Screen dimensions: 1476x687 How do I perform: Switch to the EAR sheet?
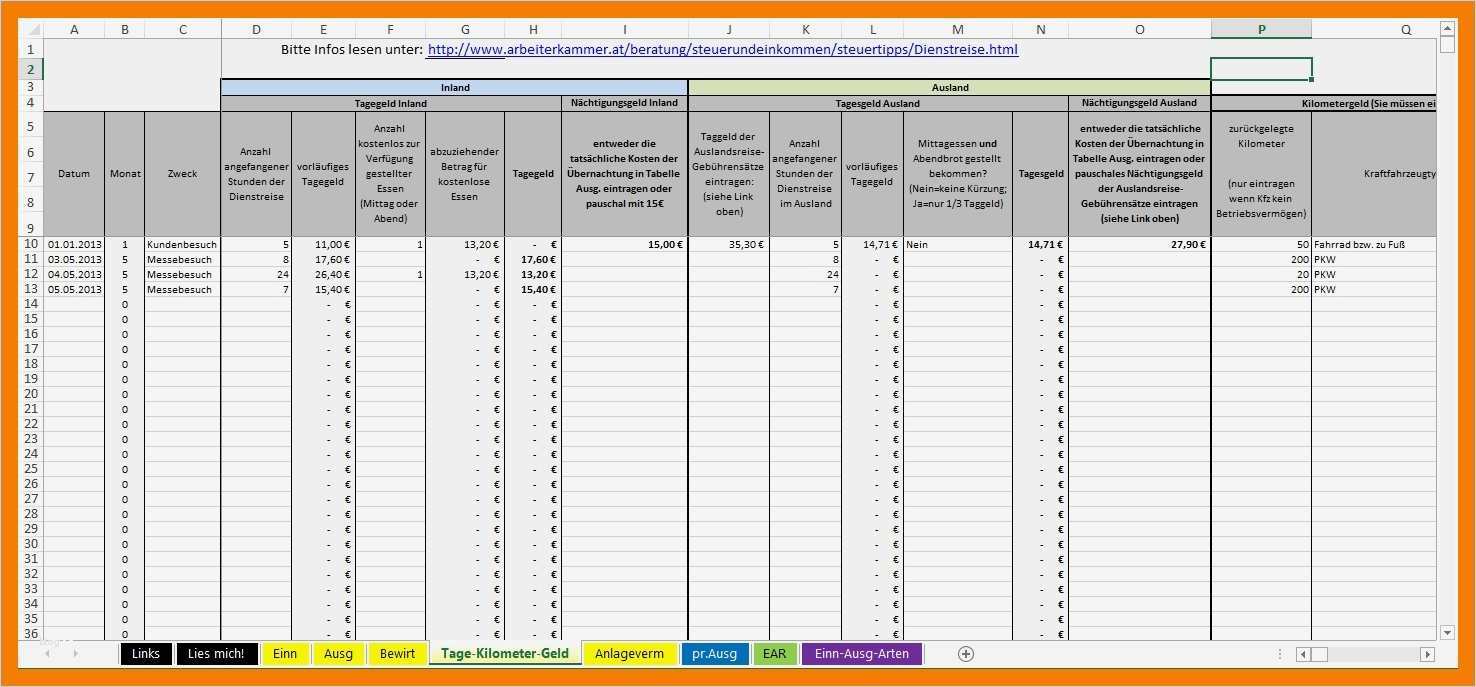pos(775,653)
